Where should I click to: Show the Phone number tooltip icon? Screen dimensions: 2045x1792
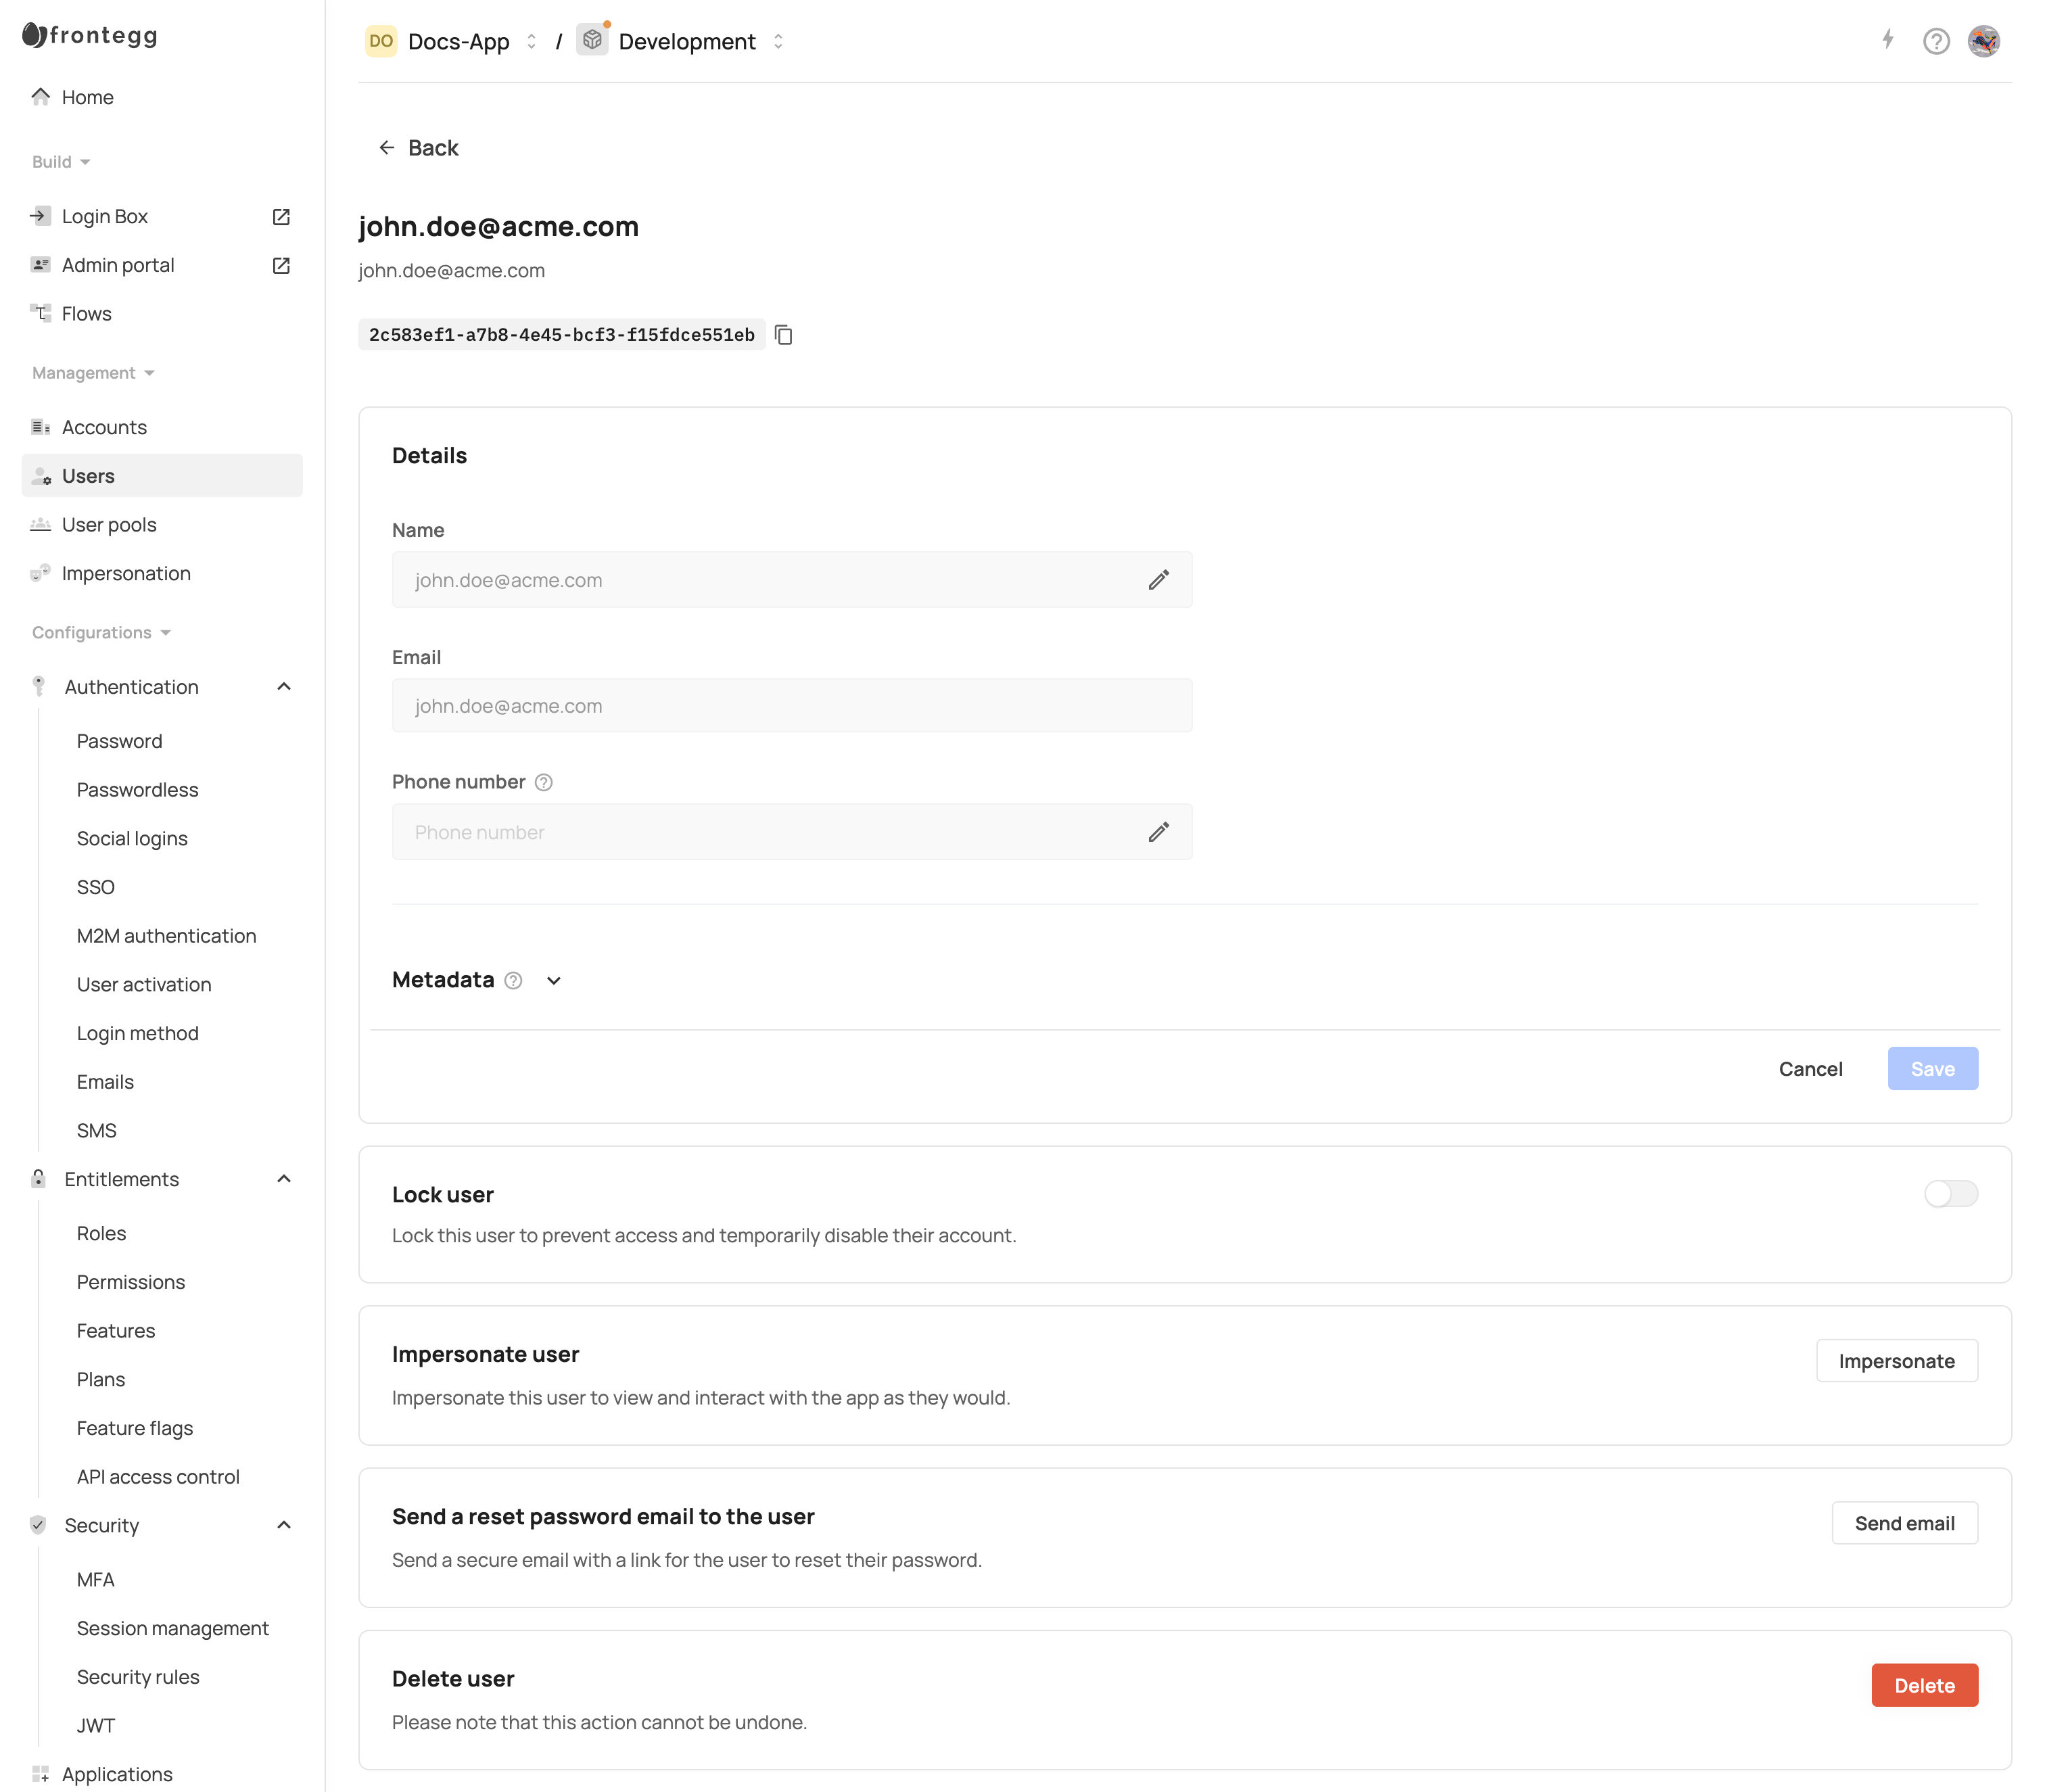click(x=543, y=782)
